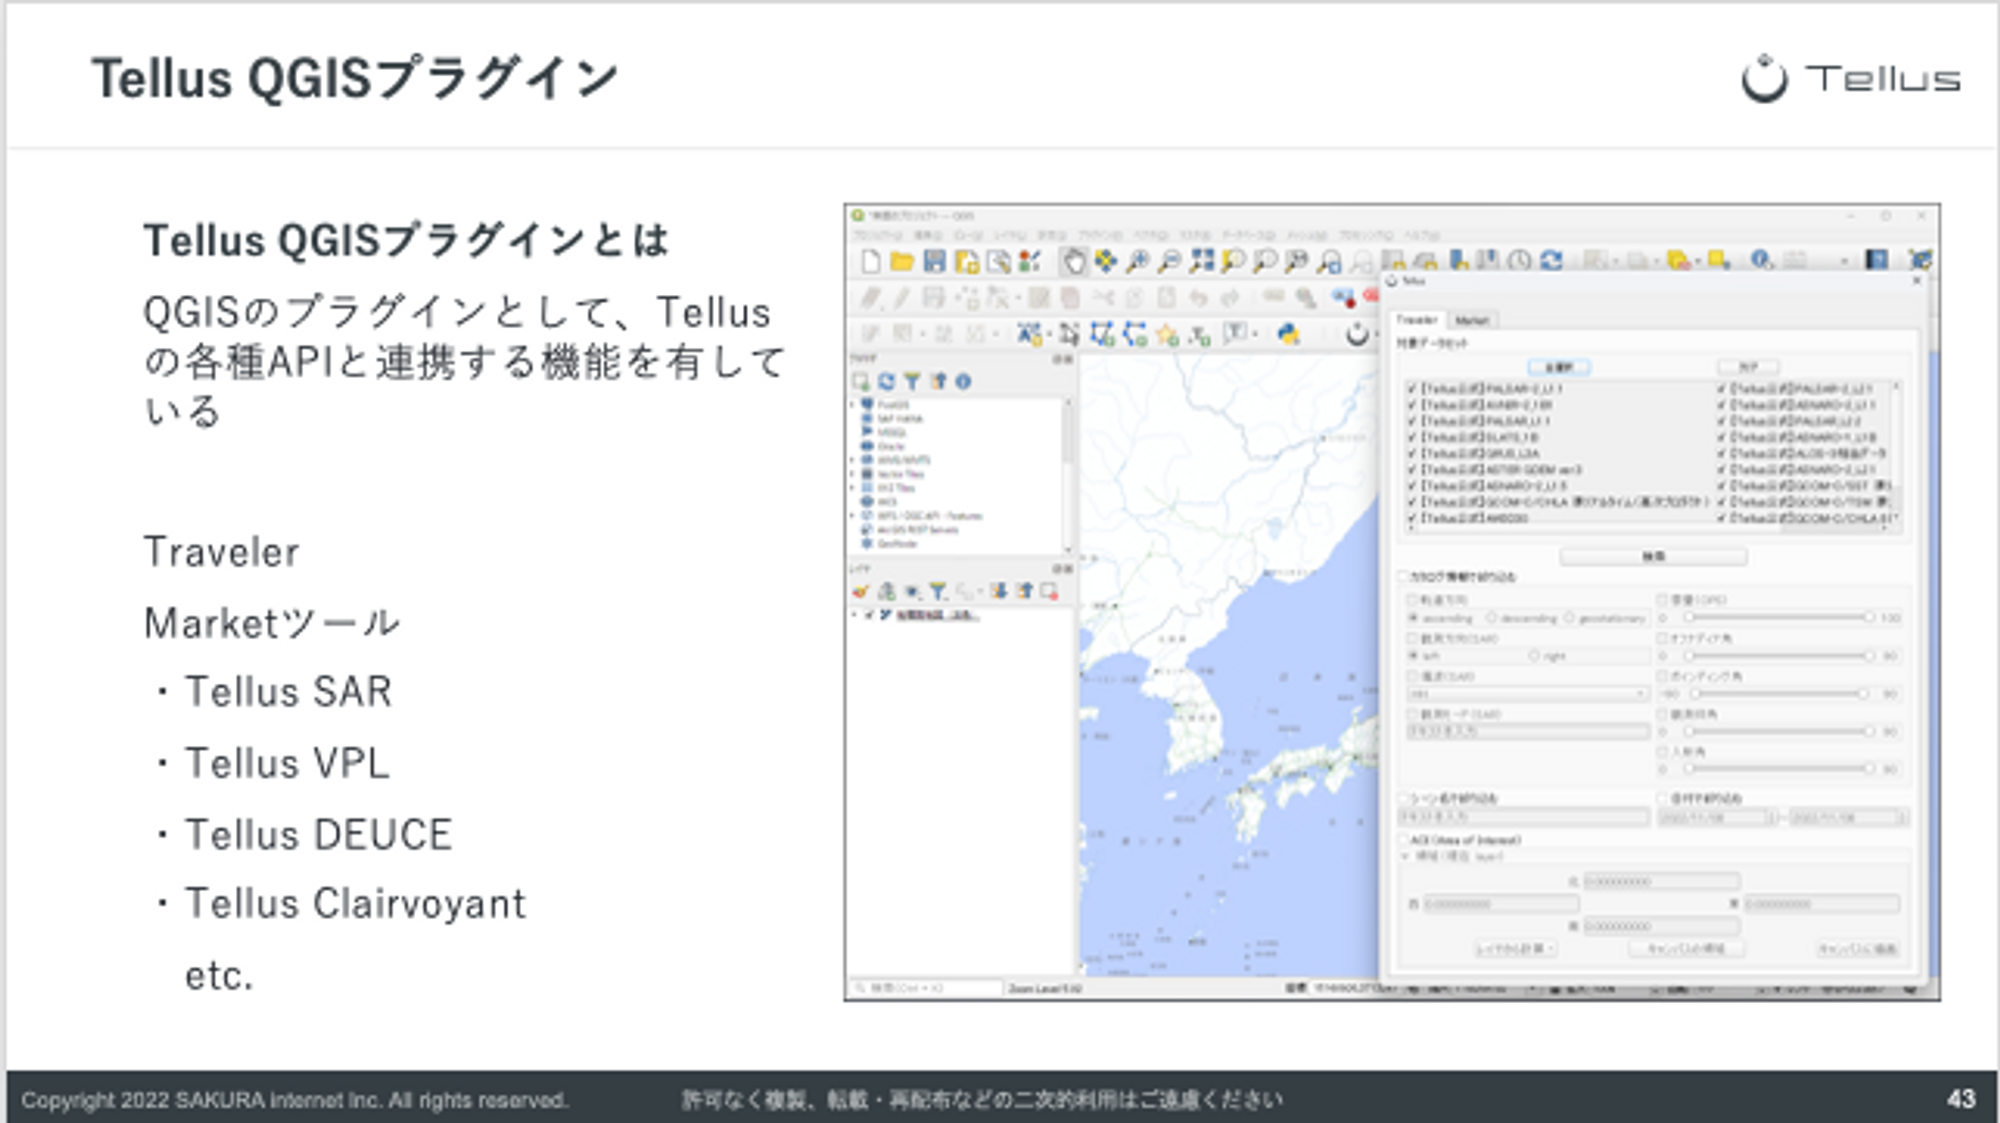Zoom to the active layer

(x=1265, y=262)
